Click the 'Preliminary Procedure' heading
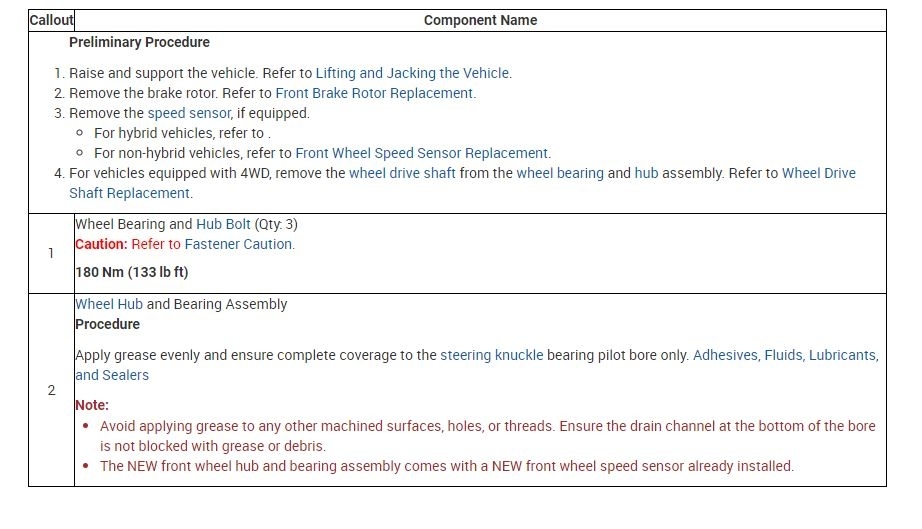 tap(139, 42)
